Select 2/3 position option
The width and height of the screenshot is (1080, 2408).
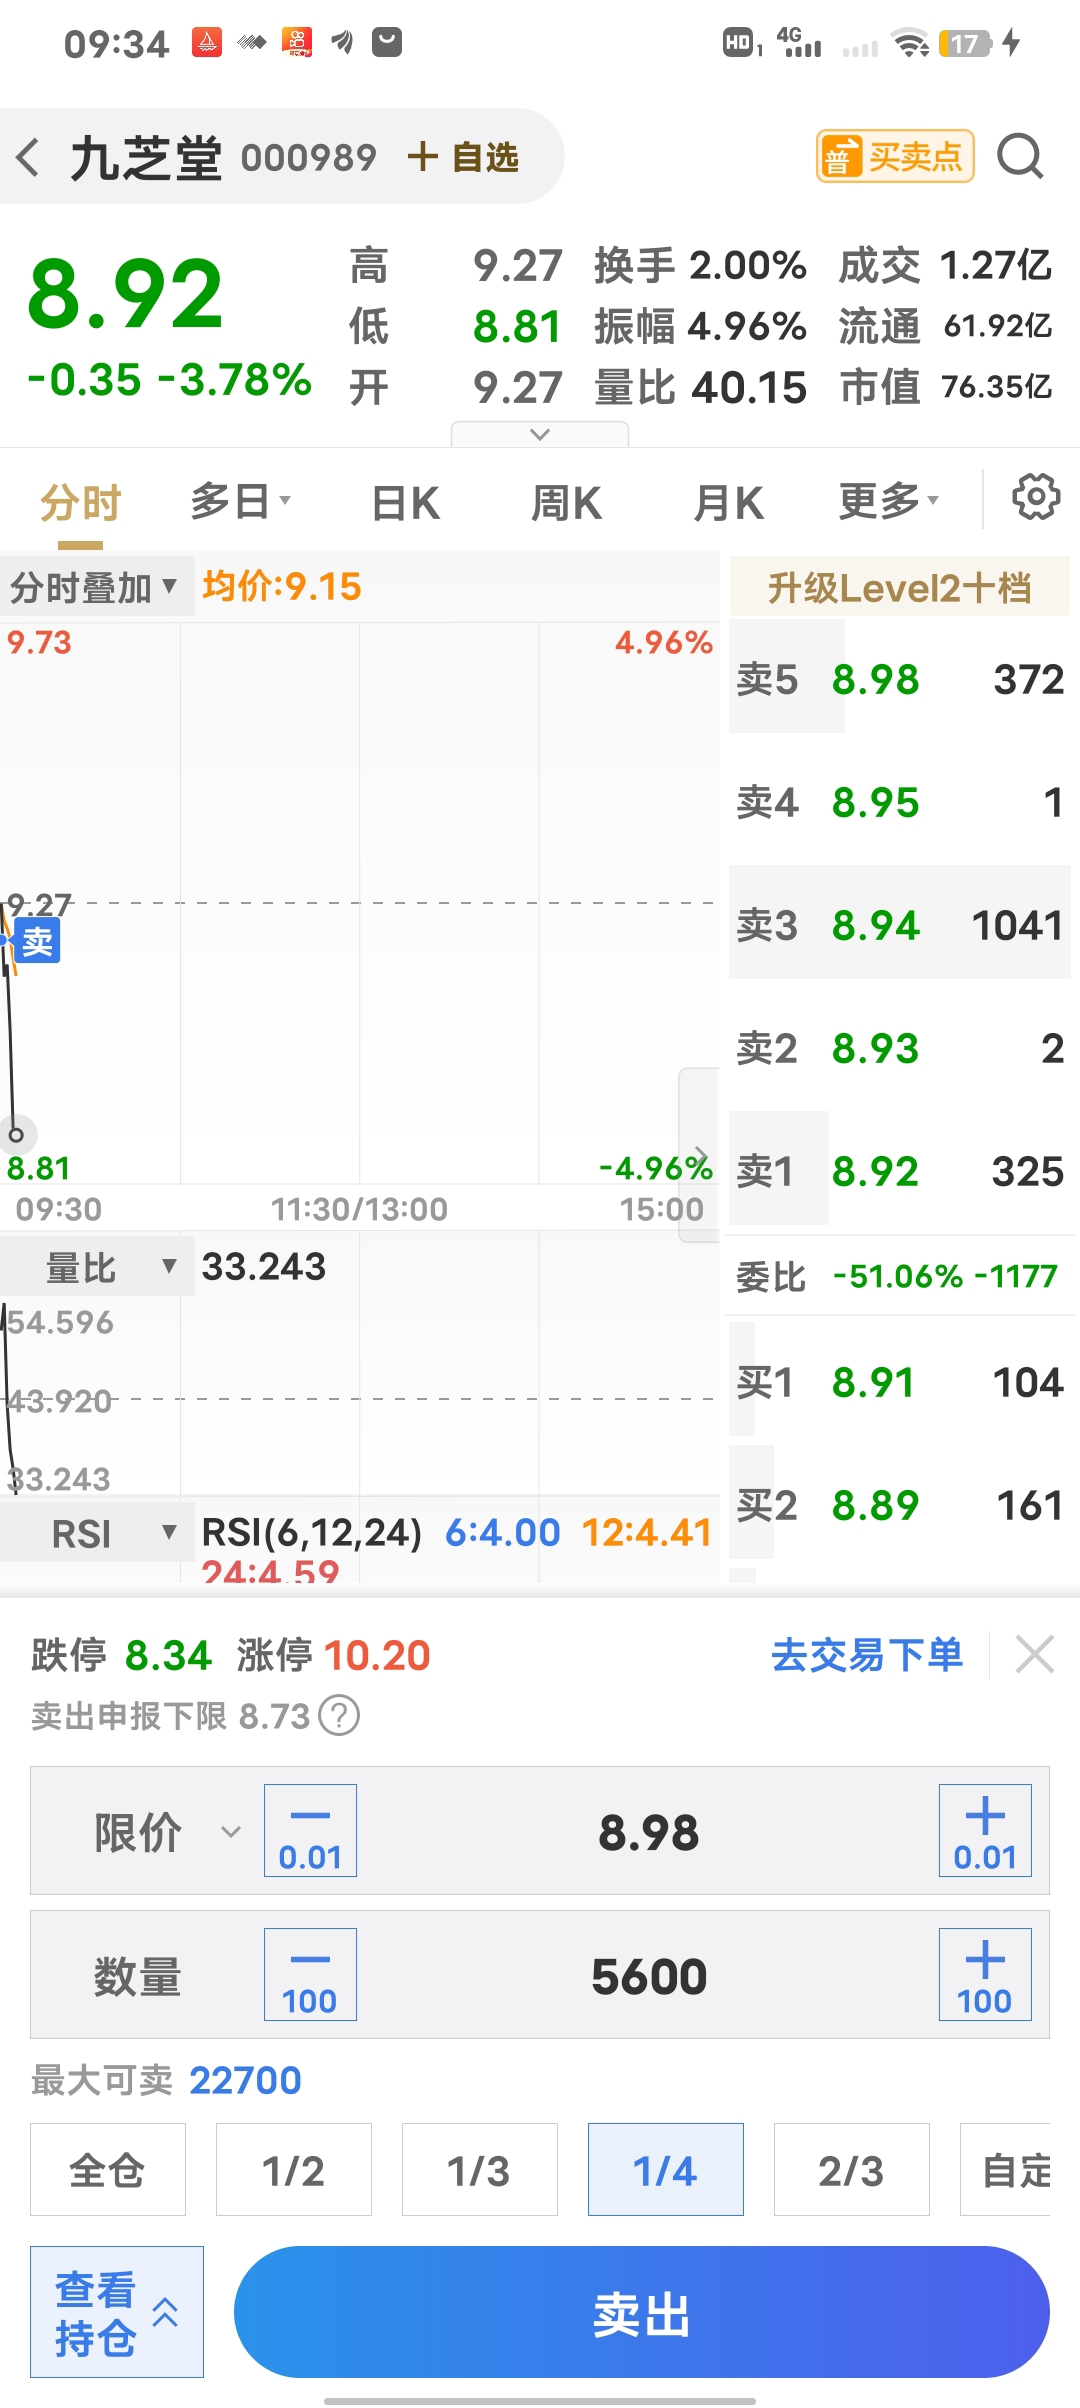[852, 2170]
